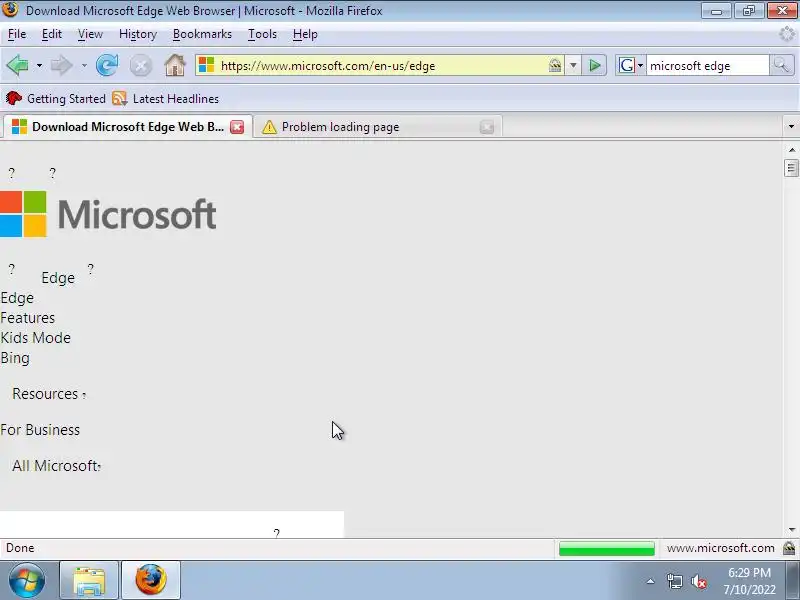Click the vertical scrollbar down arrow
Viewport: 800px width, 600px height.
point(791,530)
